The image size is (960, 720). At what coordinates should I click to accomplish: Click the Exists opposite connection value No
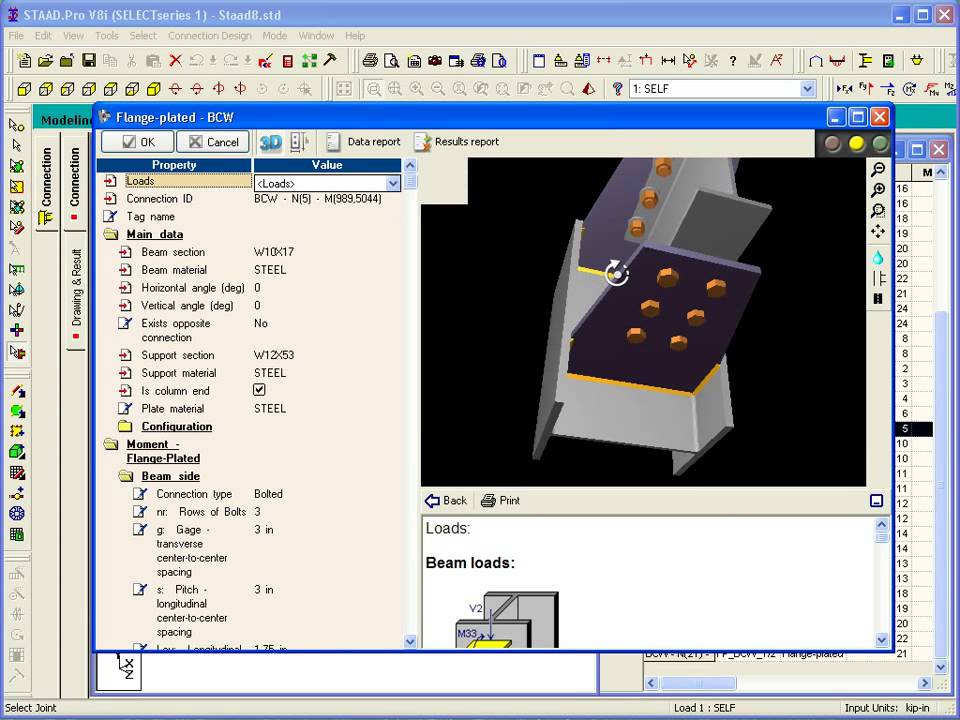click(261, 323)
